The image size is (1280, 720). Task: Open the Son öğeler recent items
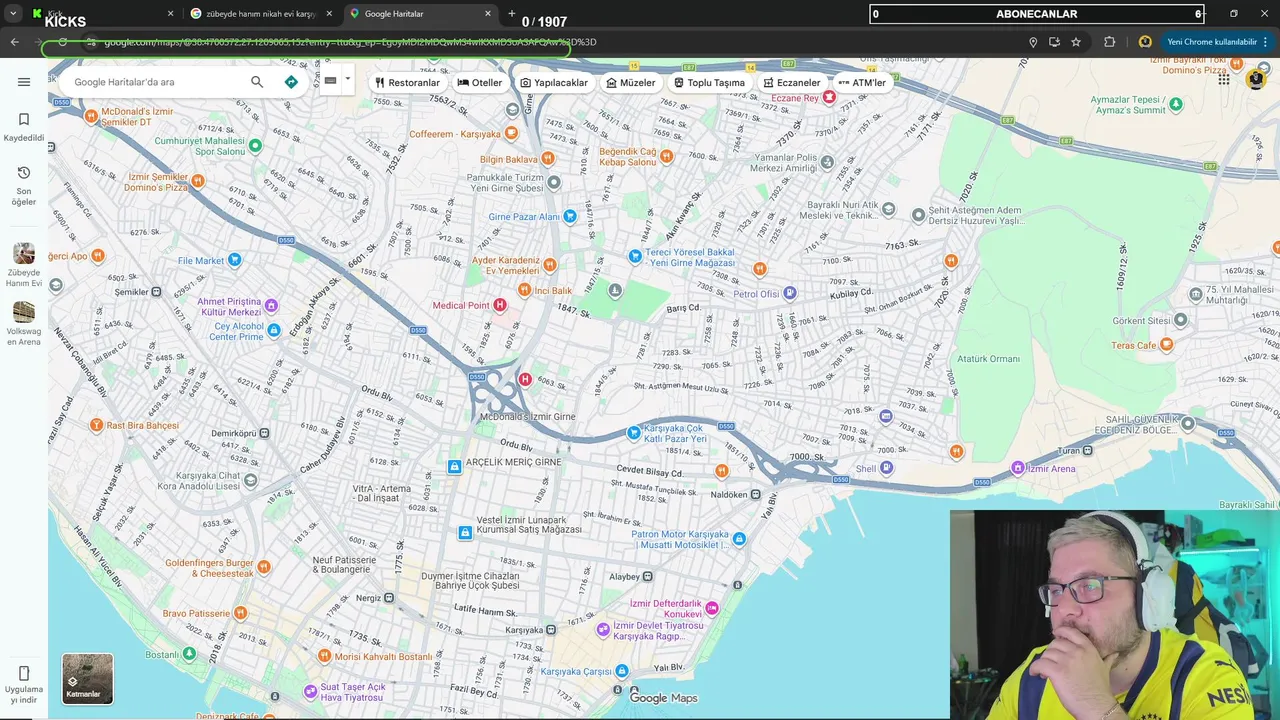24,186
